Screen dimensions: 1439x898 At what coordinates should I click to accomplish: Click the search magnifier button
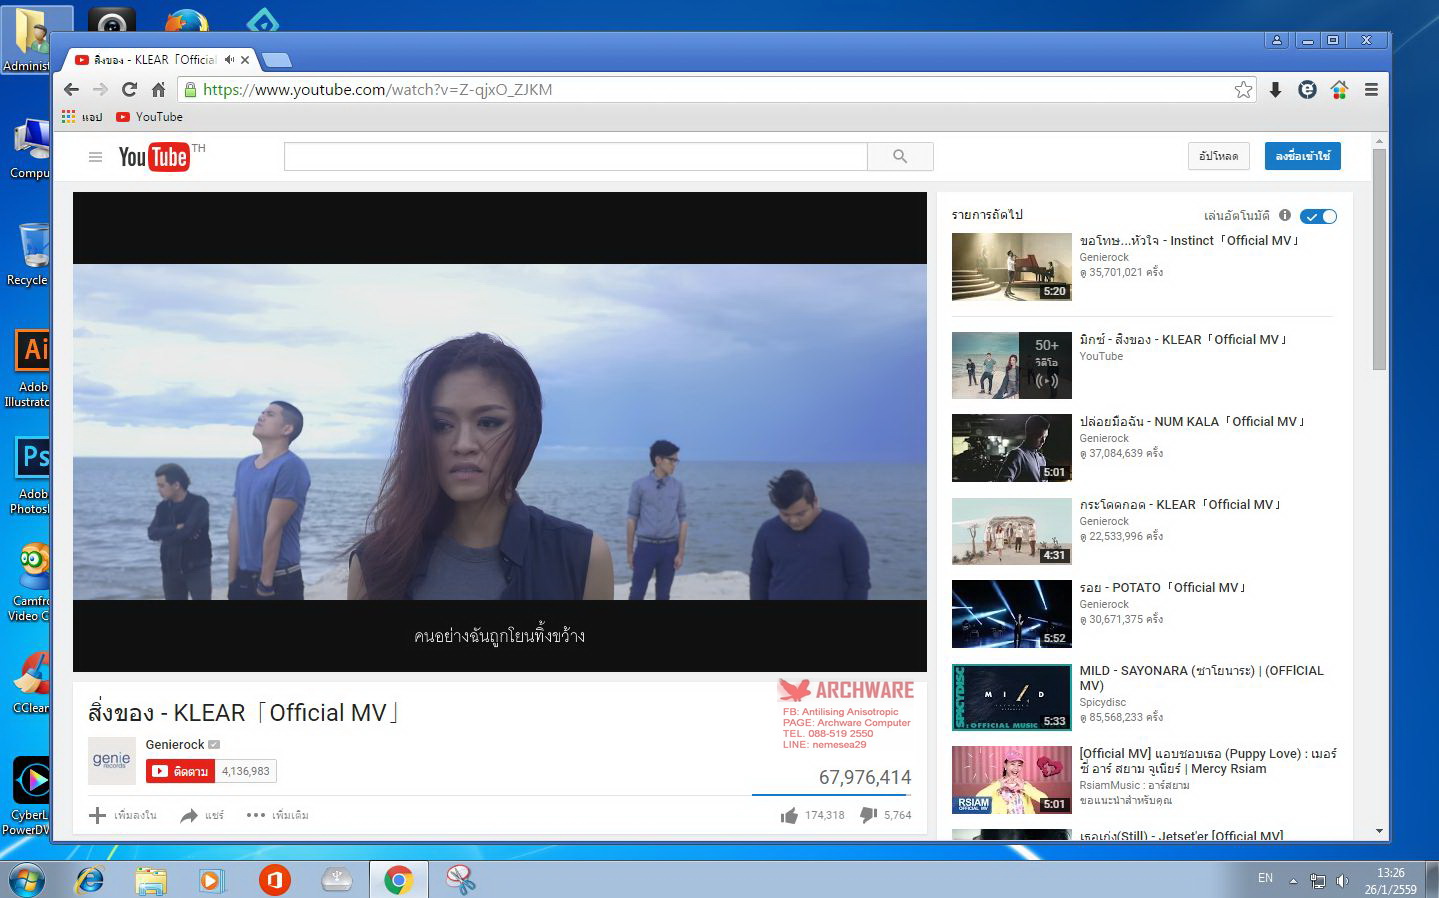pyautogui.click(x=900, y=156)
